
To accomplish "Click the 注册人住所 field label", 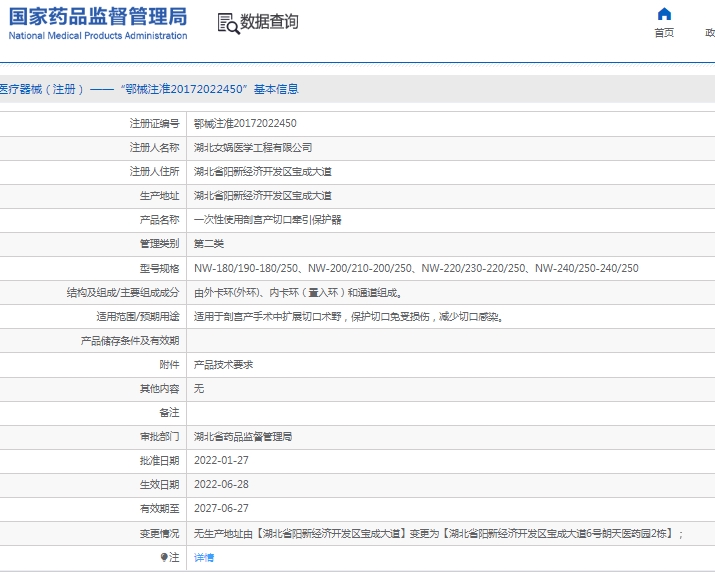I will point(154,171).
